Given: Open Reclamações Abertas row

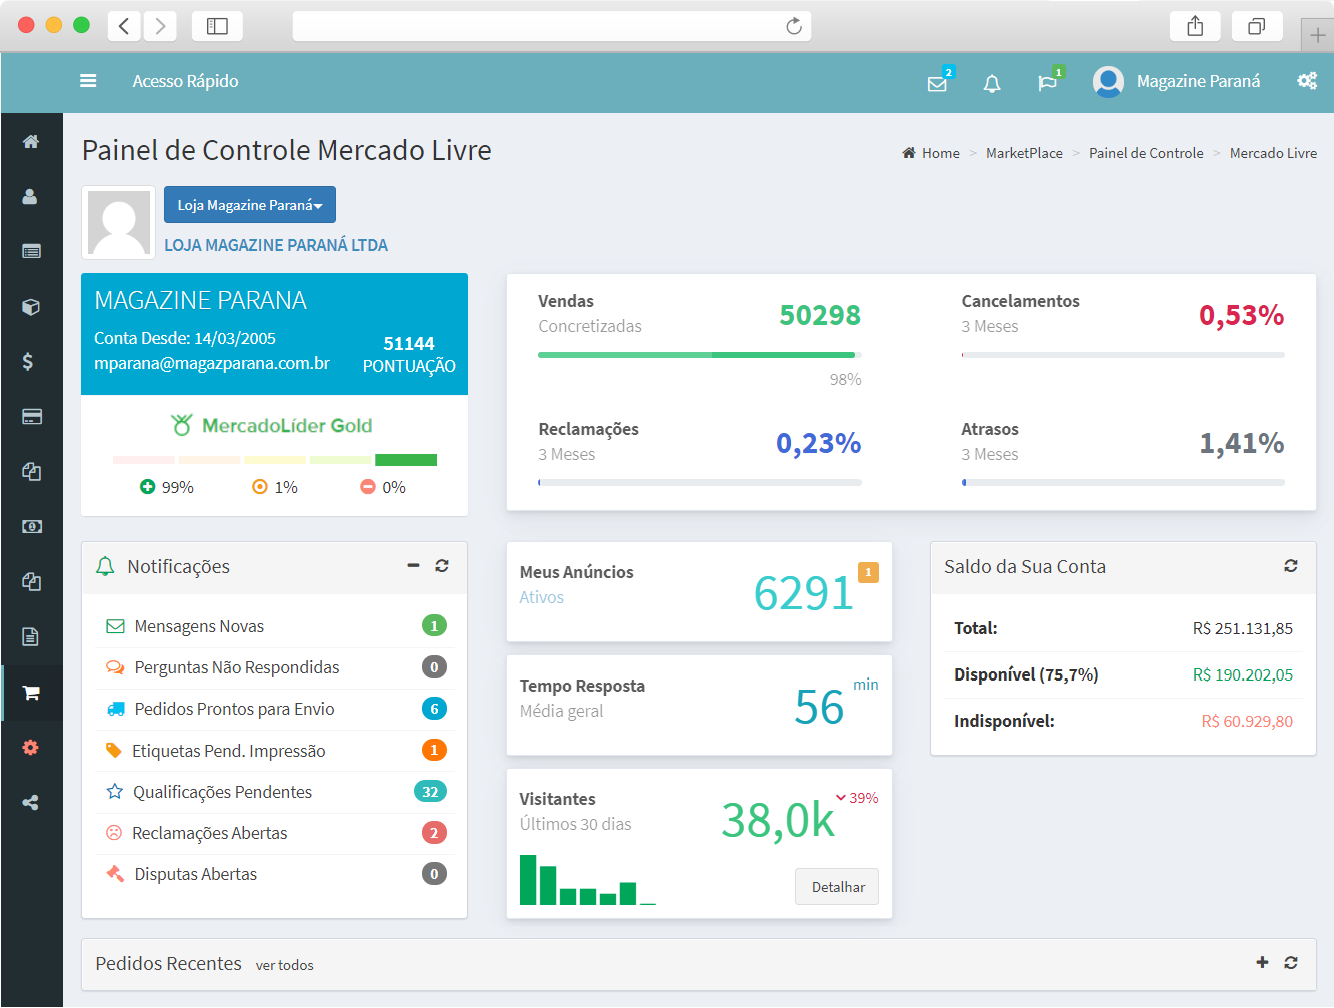Looking at the screenshot, I should 275,833.
